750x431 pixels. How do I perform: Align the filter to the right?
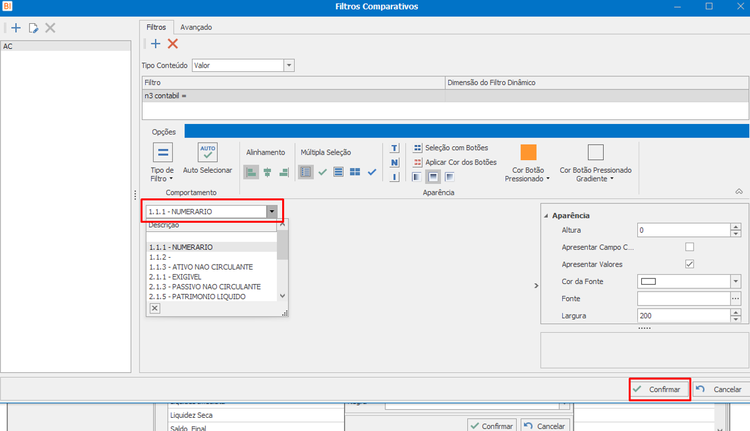click(284, 172)
